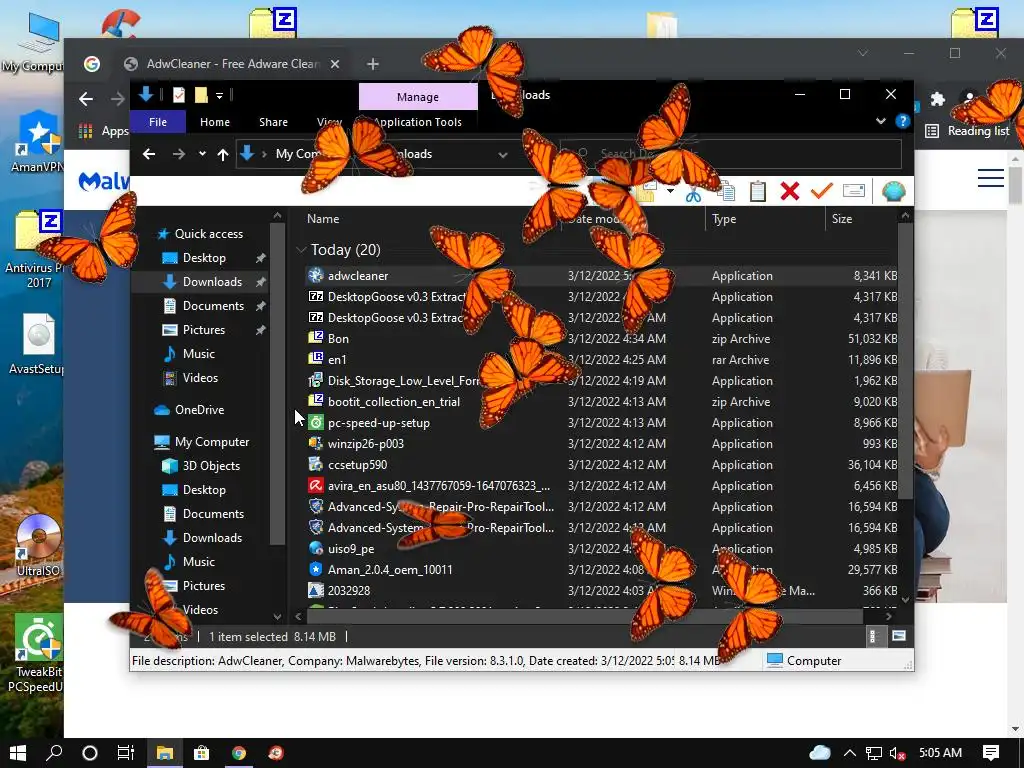This screenshot has width=1024, height=768.
Task: Open Apps shortcut in Chrome bookmarks bar
Action: [104, 131]
